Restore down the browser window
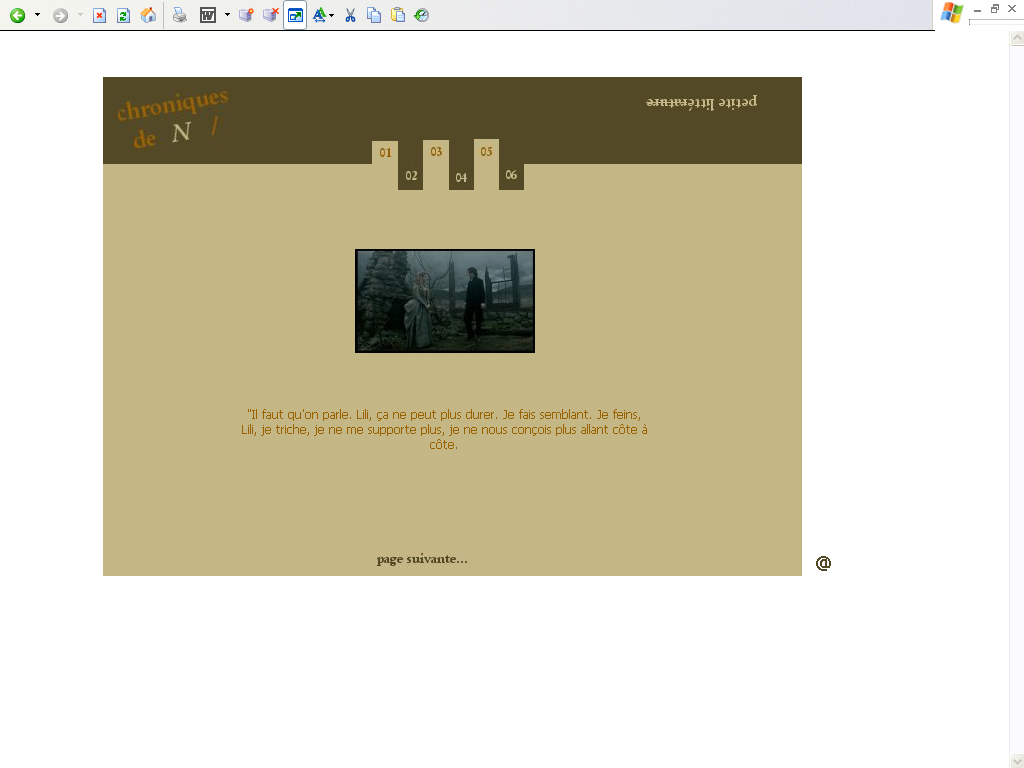Screen dimensions: 1024x768 click(x=995, y=8)
